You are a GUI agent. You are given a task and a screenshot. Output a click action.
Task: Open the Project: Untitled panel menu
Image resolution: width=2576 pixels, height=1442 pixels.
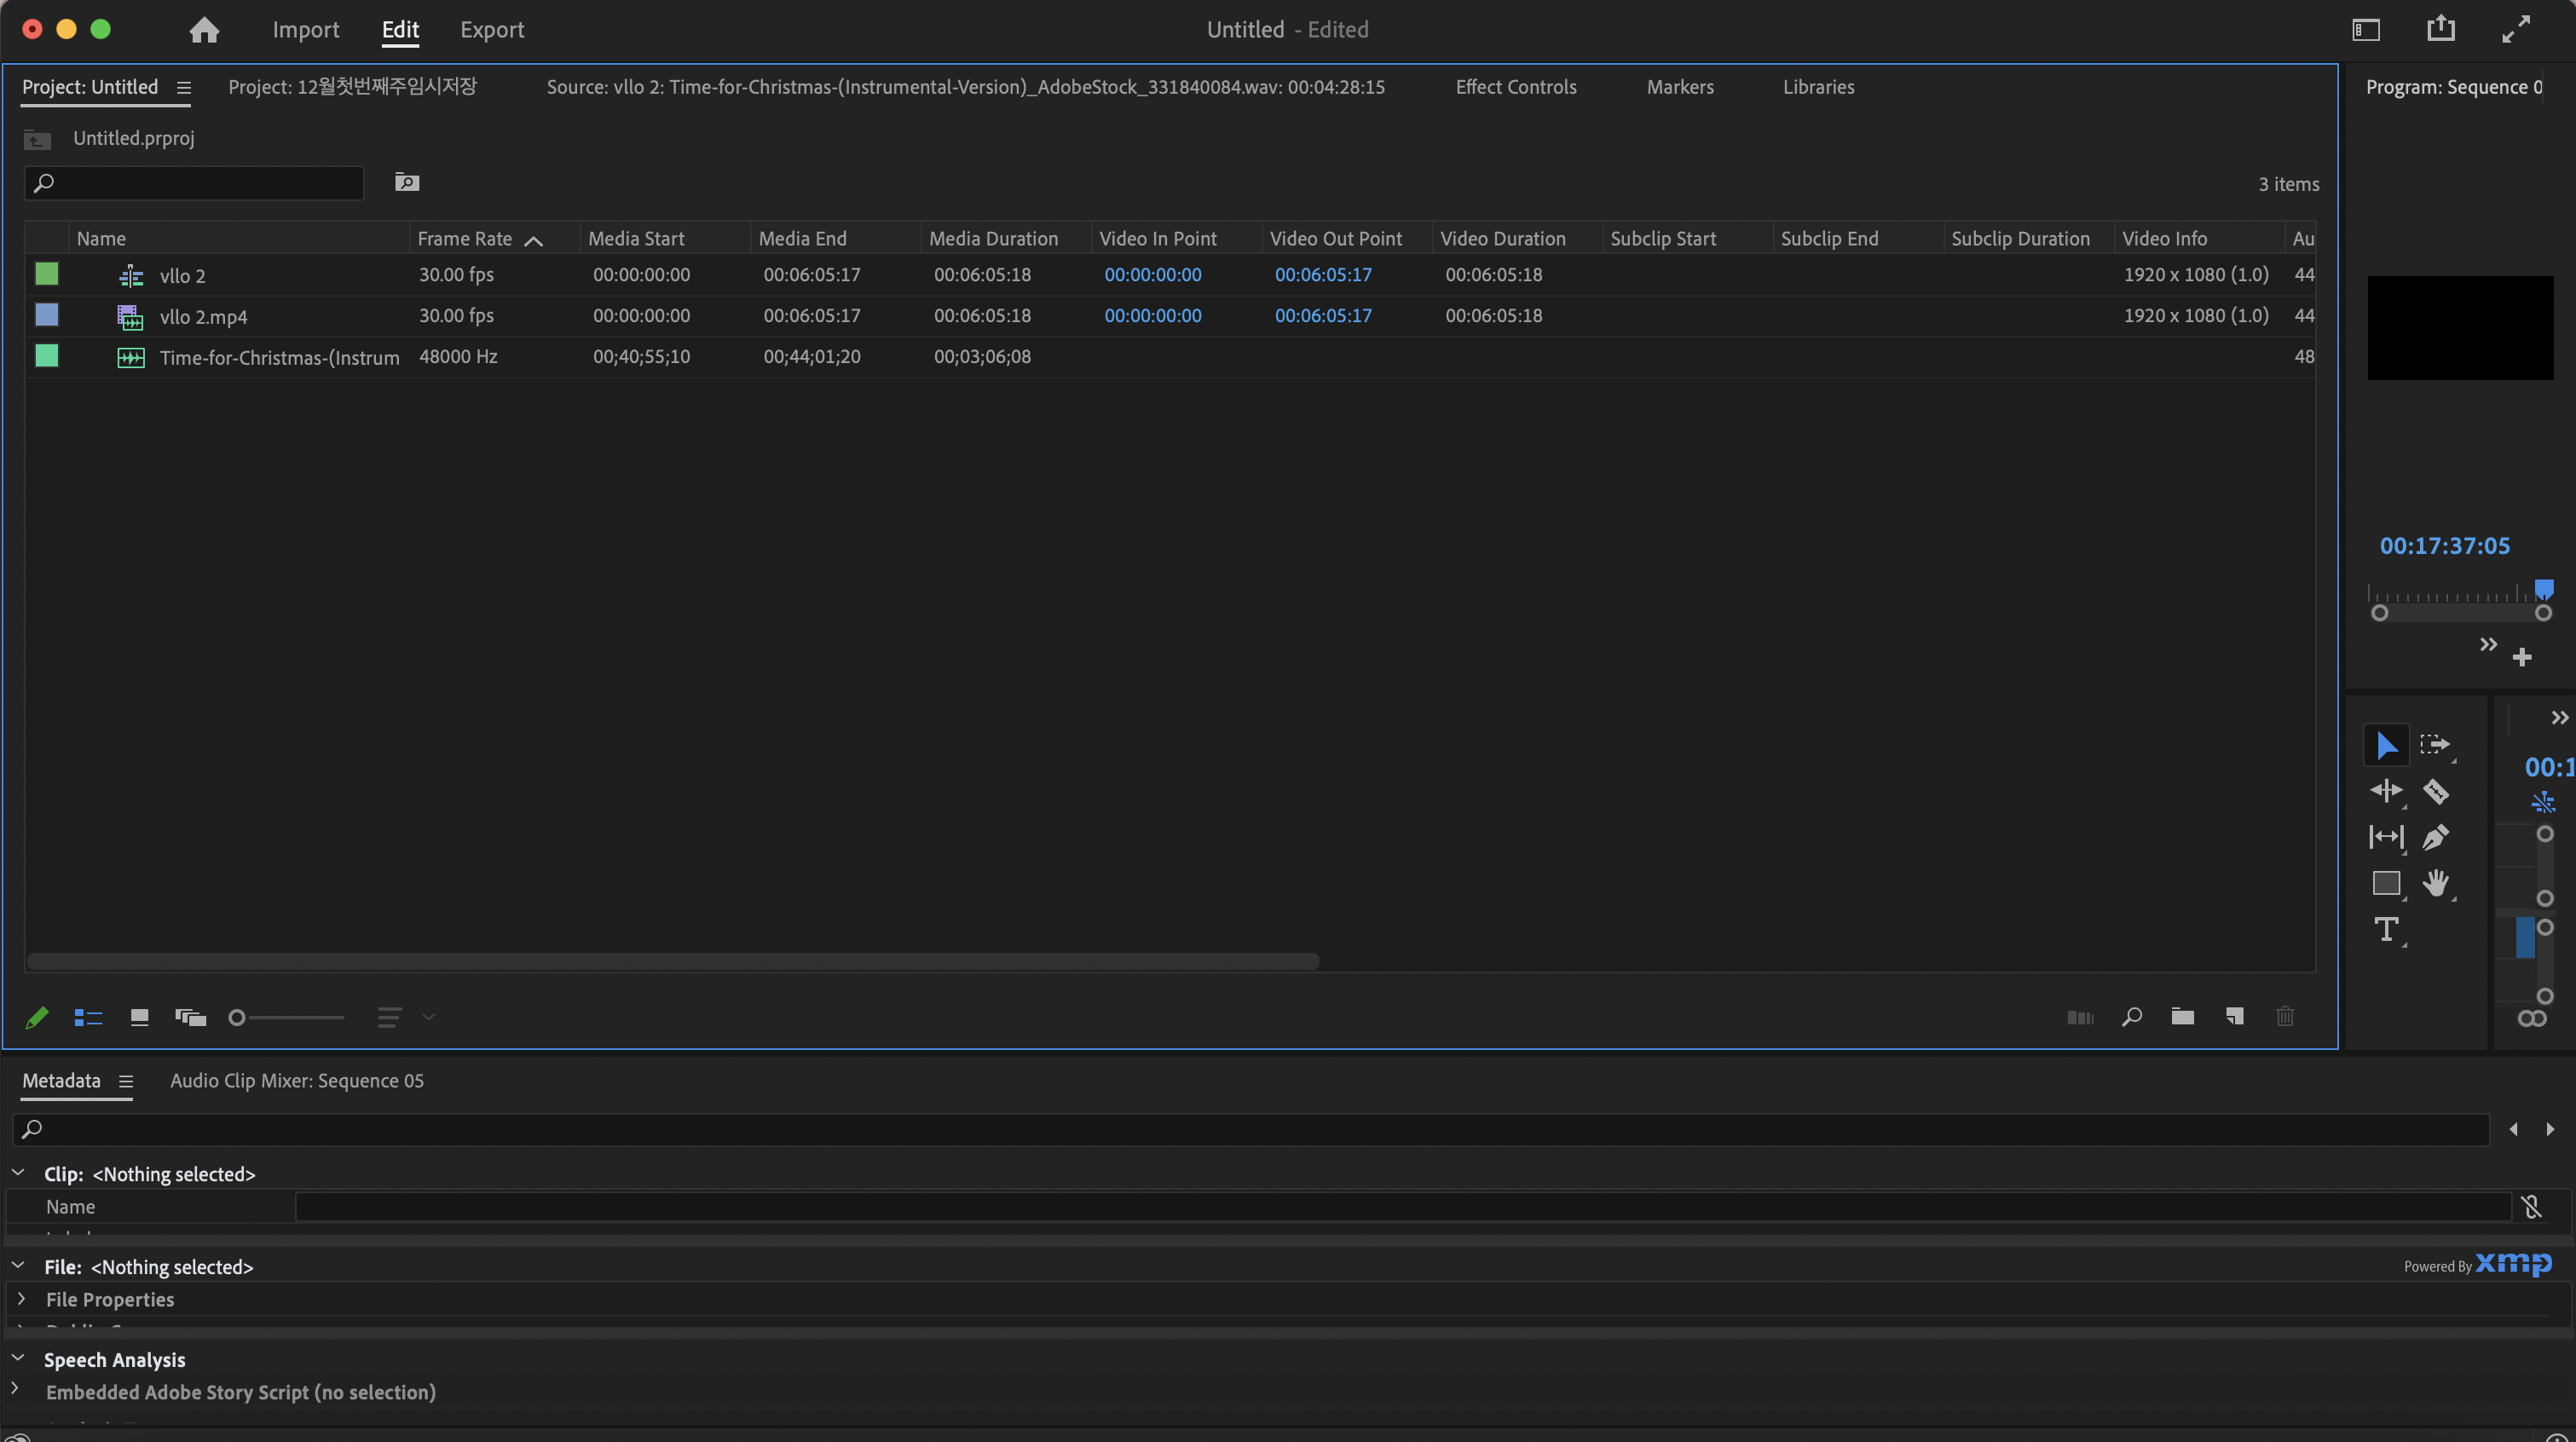tap(184, 88)
